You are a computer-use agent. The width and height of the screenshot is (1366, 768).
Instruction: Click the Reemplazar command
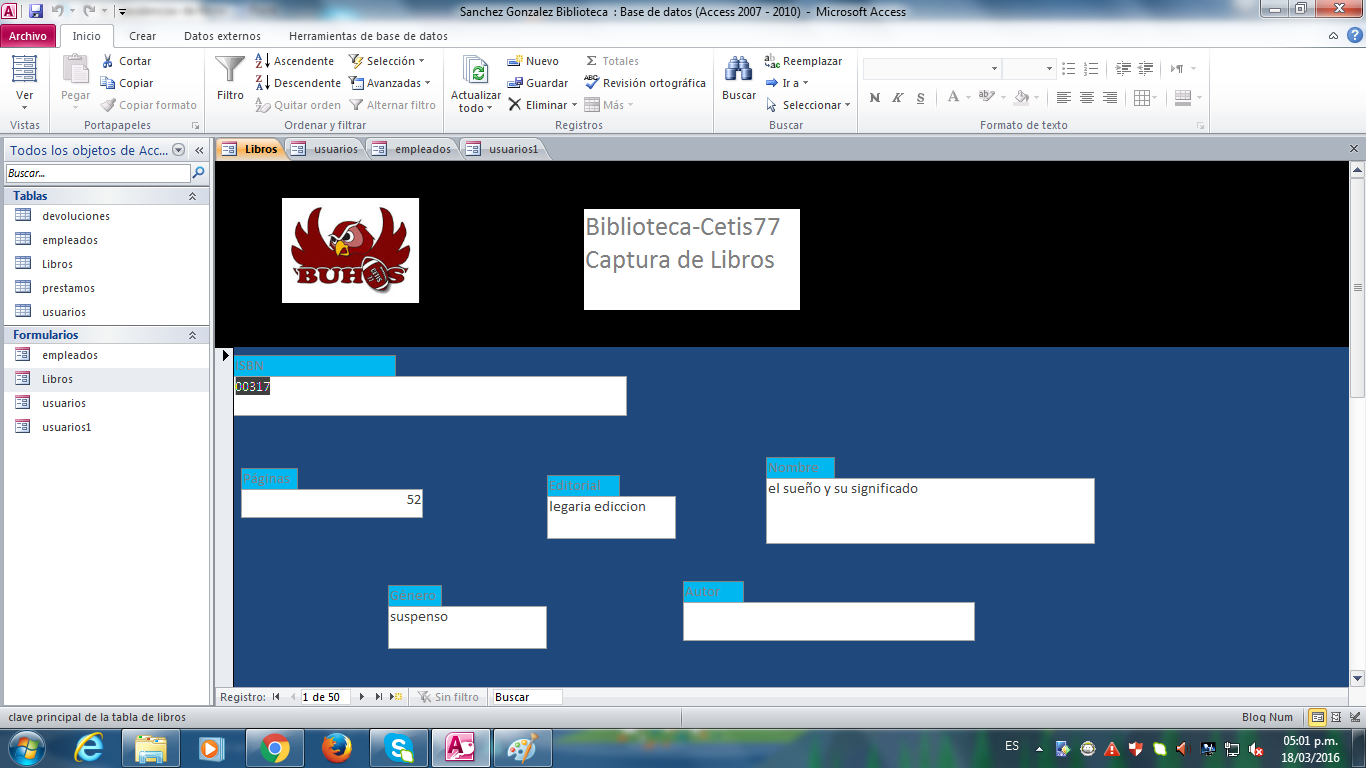coord(804,61)
